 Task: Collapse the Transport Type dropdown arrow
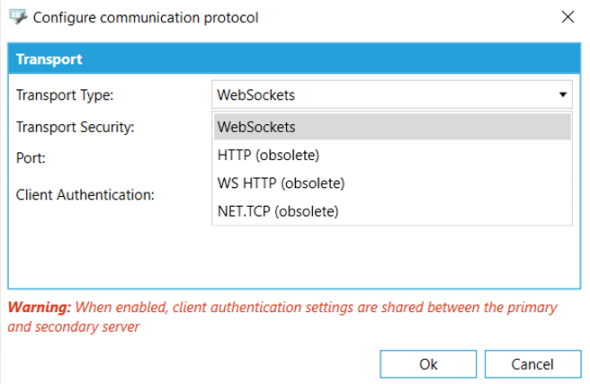tap(563, 95)
